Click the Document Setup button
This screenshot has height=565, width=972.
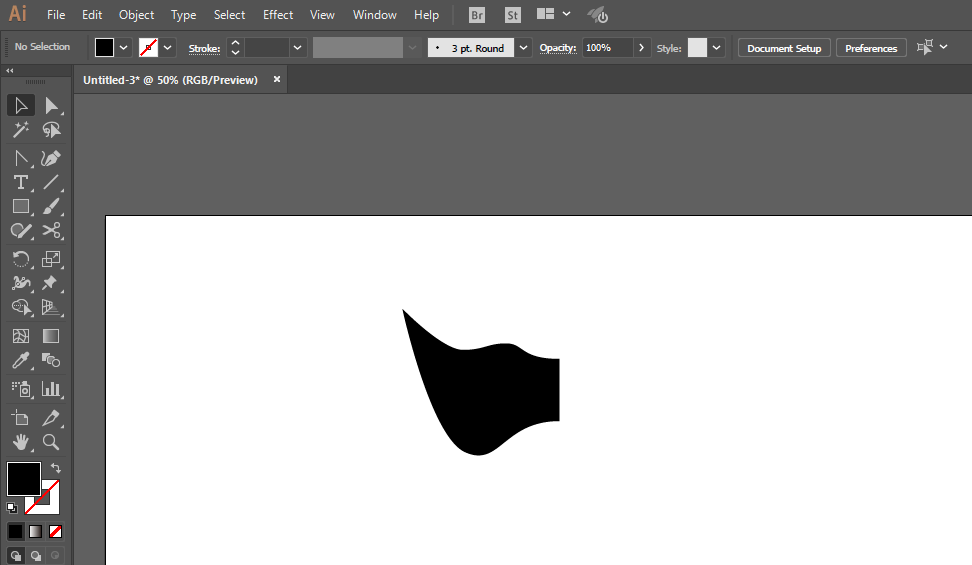[784, 48]
